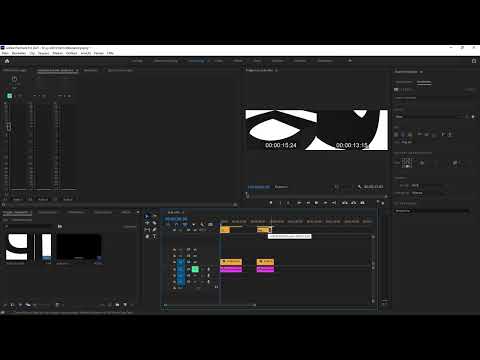Select the Selection arrow tool
This screenshot has height=360, width=480.
tap(147, 216)
